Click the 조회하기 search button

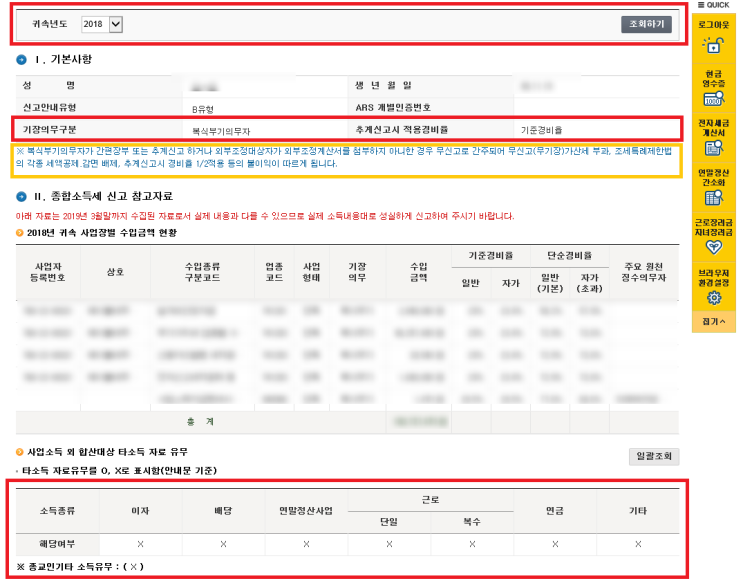click(x=646, y=24)
